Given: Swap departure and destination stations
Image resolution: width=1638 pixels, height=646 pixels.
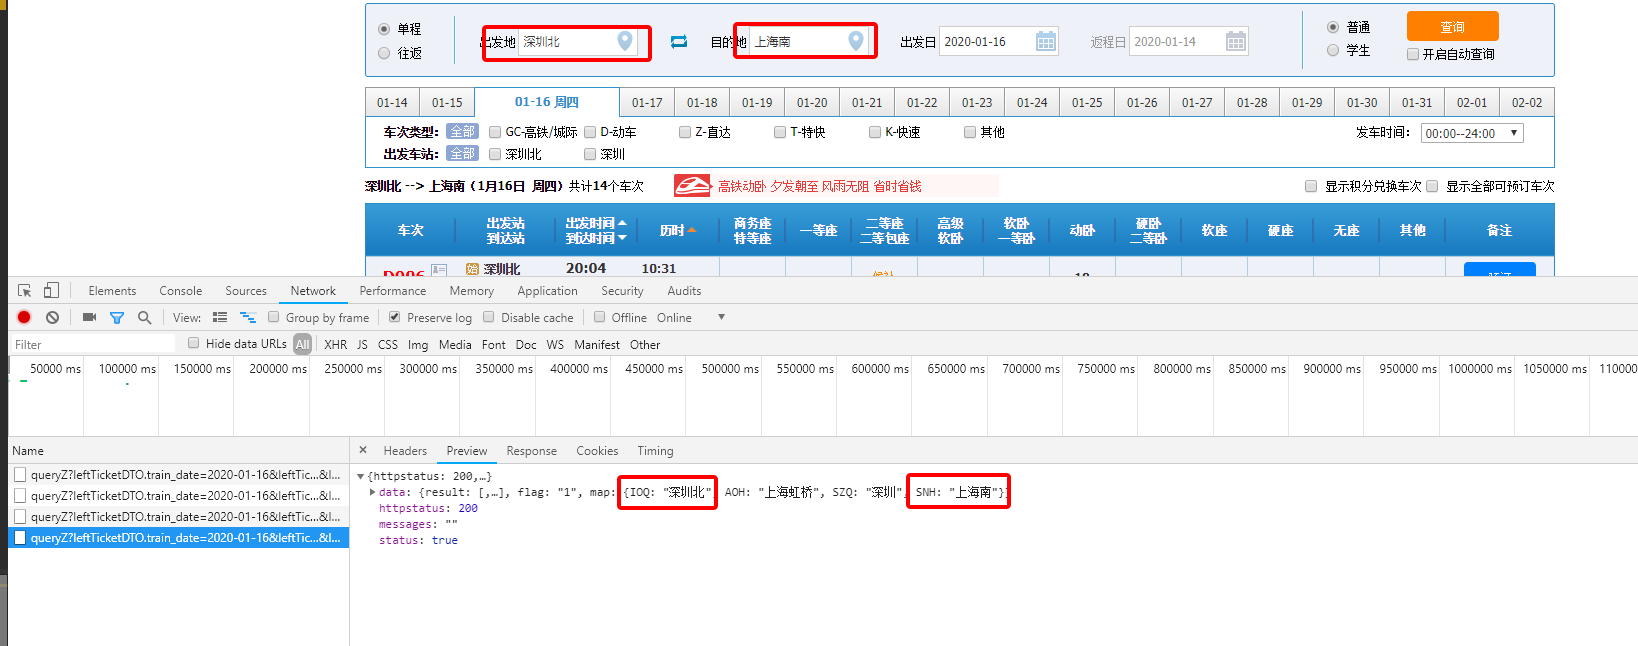Looking at the screenshot, I should pyautogui.click(x=679, y=42).
